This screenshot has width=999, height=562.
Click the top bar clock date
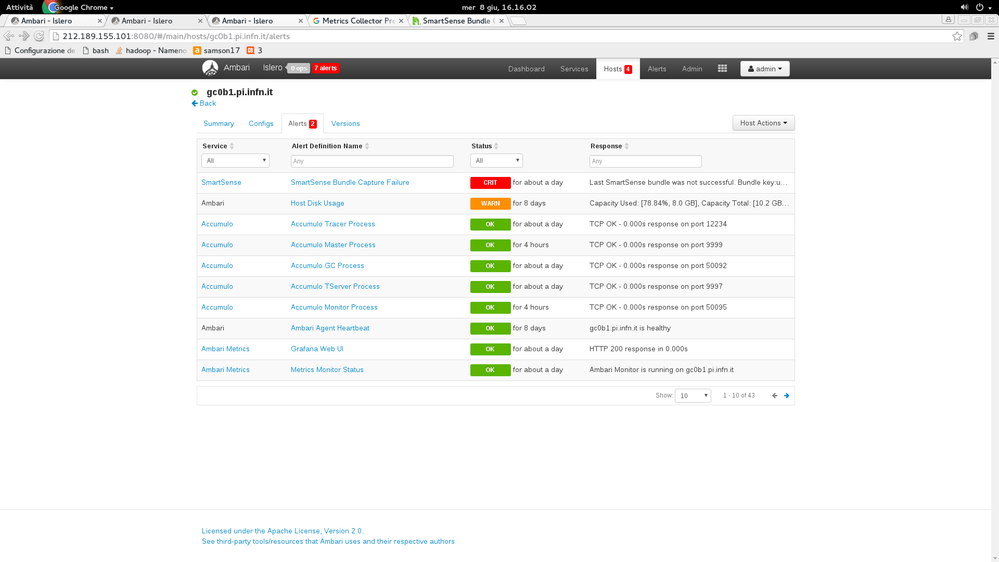[x=499, y=7]
